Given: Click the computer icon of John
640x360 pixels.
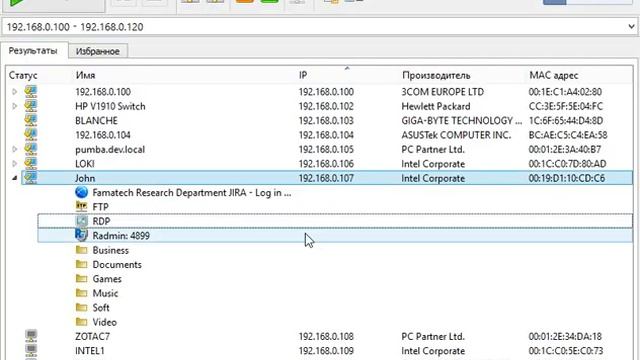Looking at the screenshot, I should [31, 178].
